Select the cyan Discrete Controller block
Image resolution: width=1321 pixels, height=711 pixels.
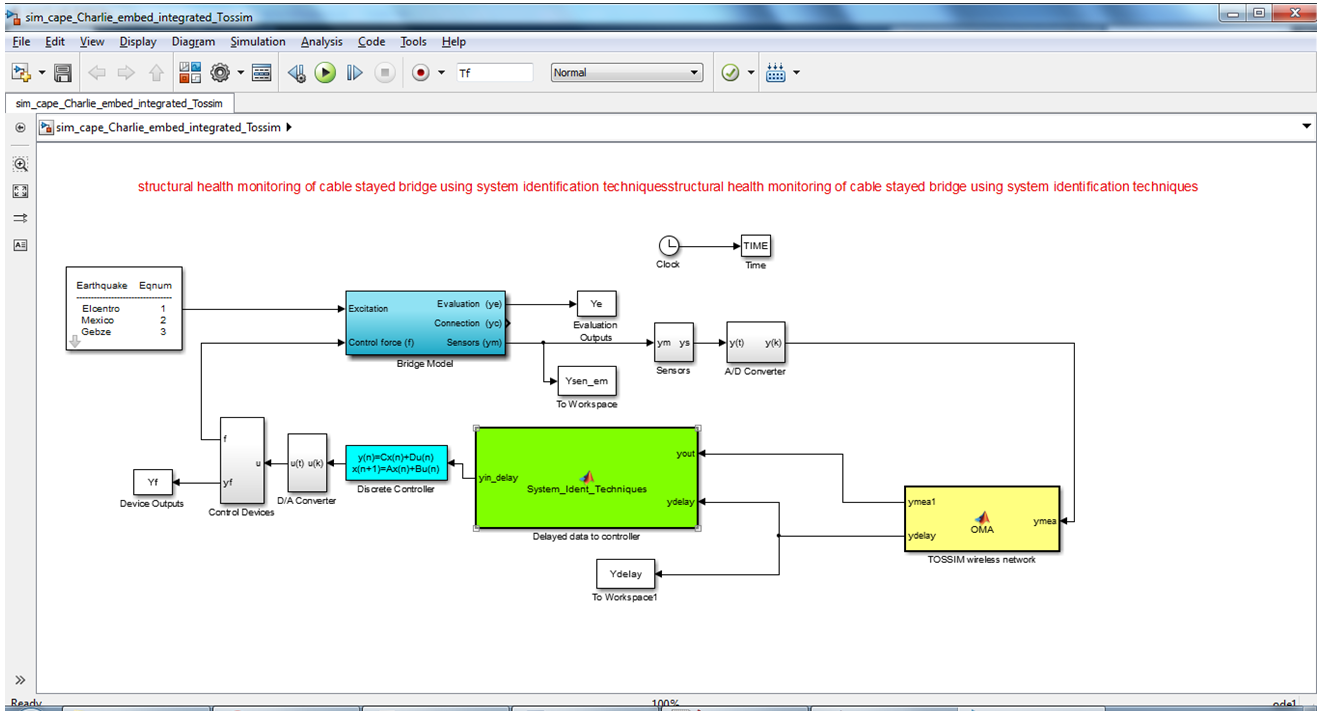tap(396, 463)
